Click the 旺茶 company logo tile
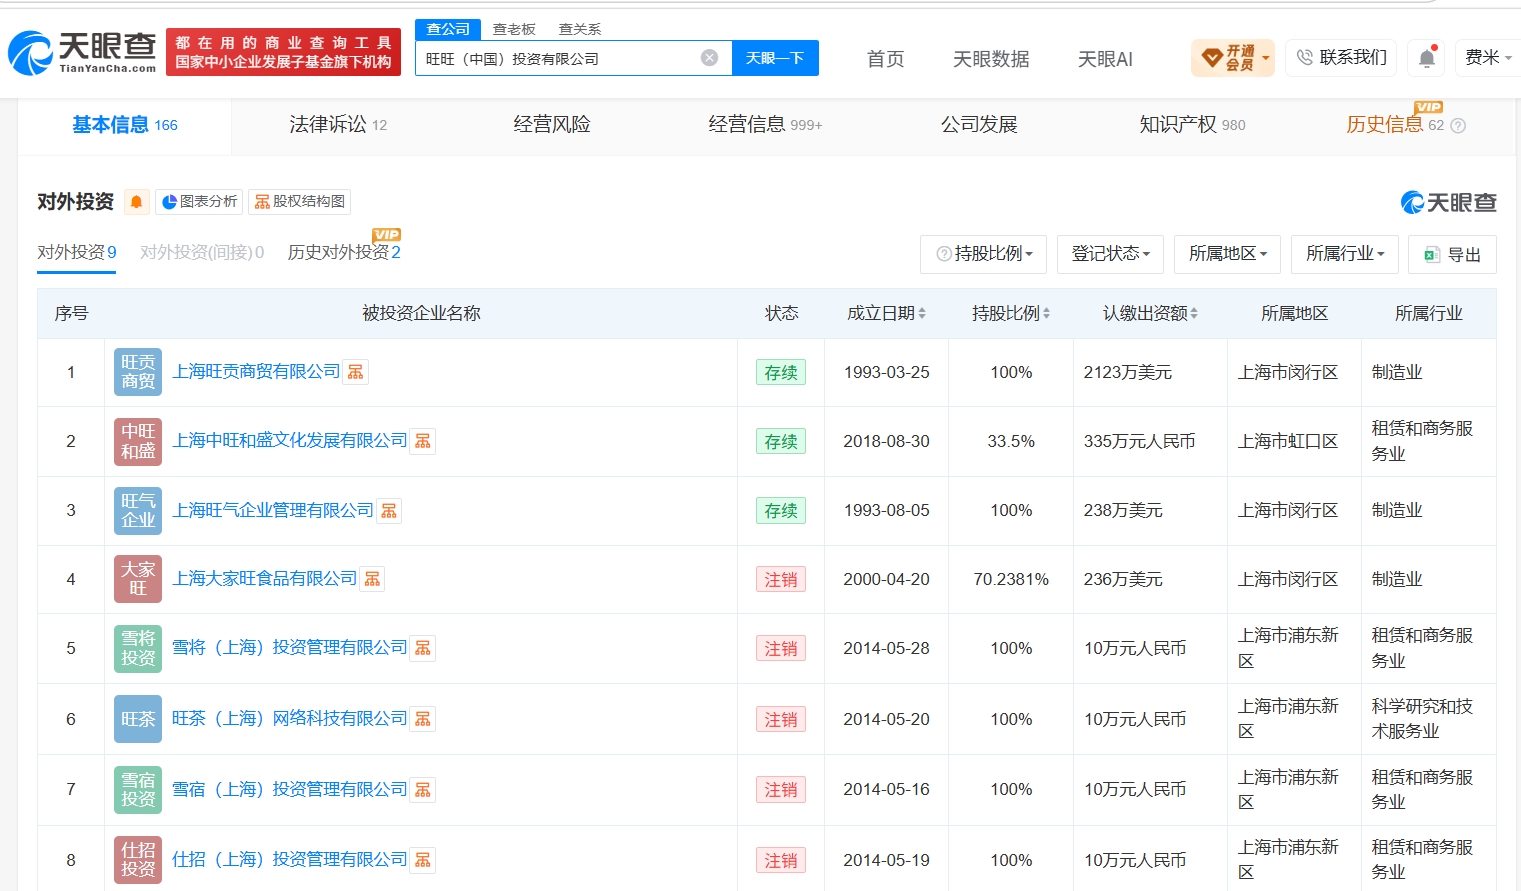This screenshot has width=1521, height=891. (x=138, y=719)
